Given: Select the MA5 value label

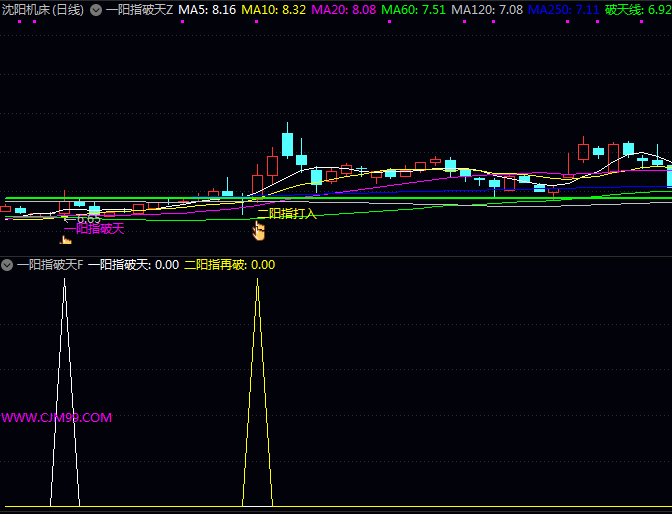Looking at the screenshot, I should [207, 10].
